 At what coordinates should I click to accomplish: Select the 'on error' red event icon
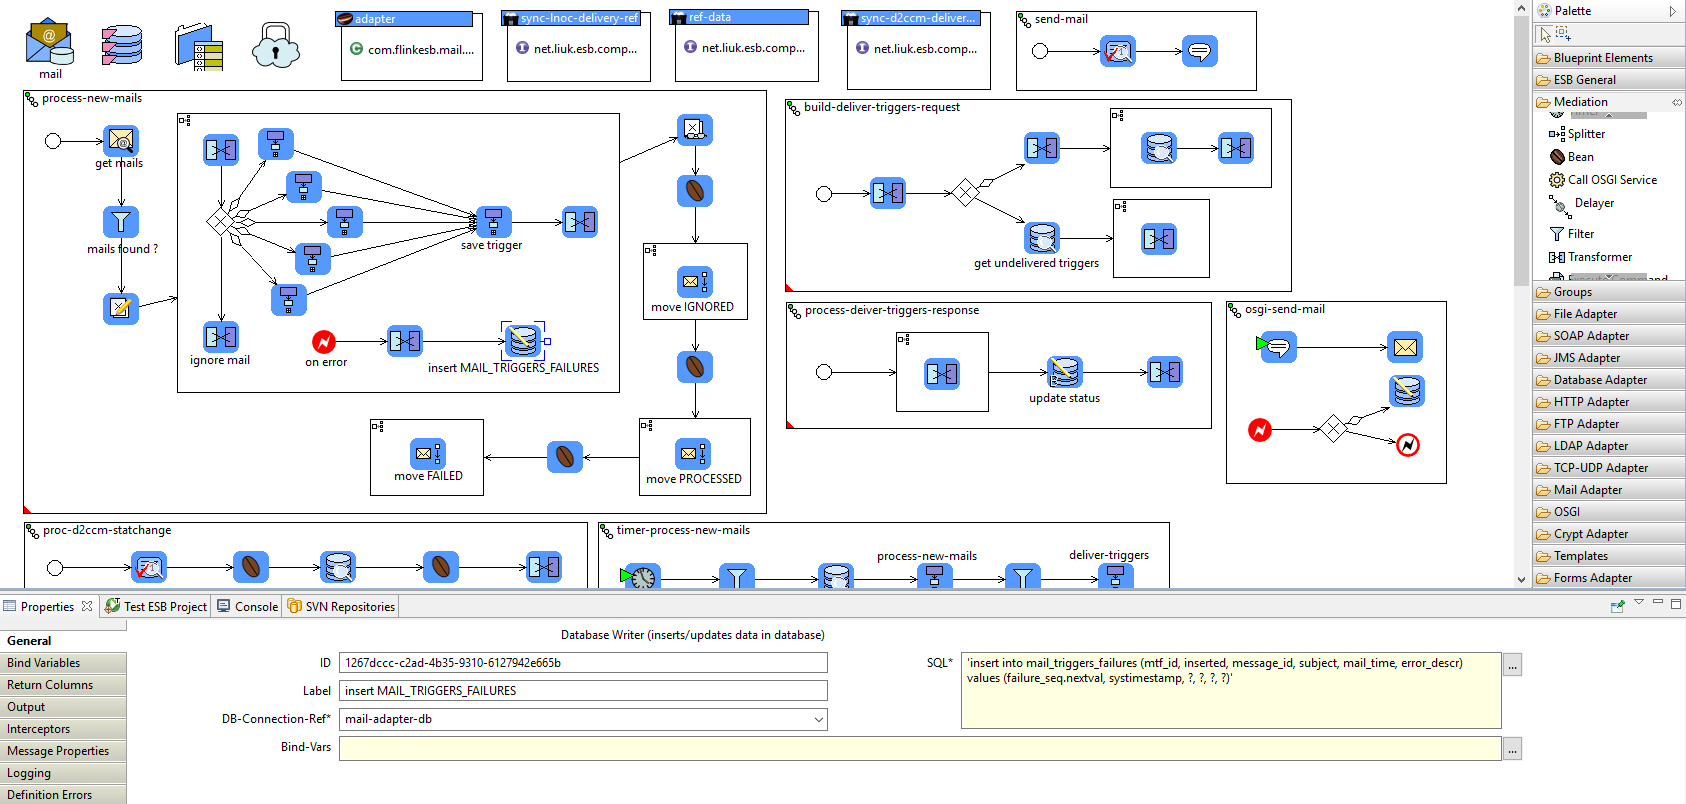(x=324, y=342)
